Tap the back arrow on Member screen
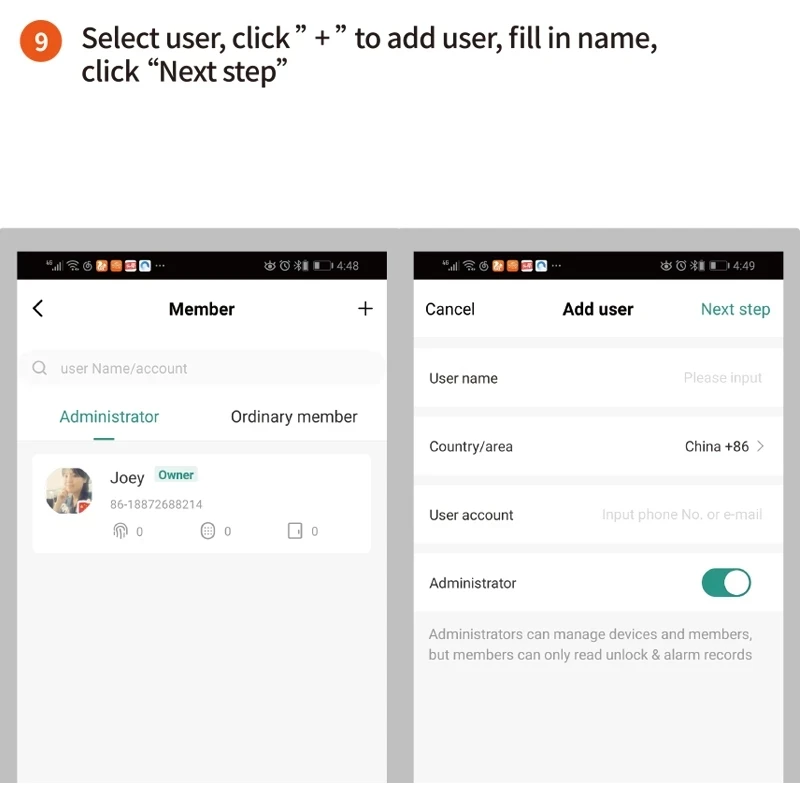Image resolution: width=800 pixels, height=800 pixels. pos(38,308)
